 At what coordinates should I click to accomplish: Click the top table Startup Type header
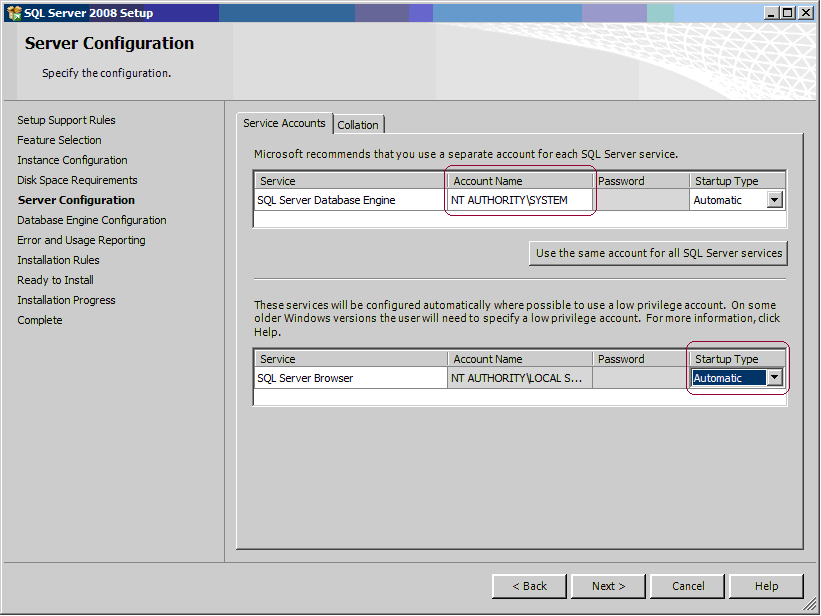click(738, 181)
